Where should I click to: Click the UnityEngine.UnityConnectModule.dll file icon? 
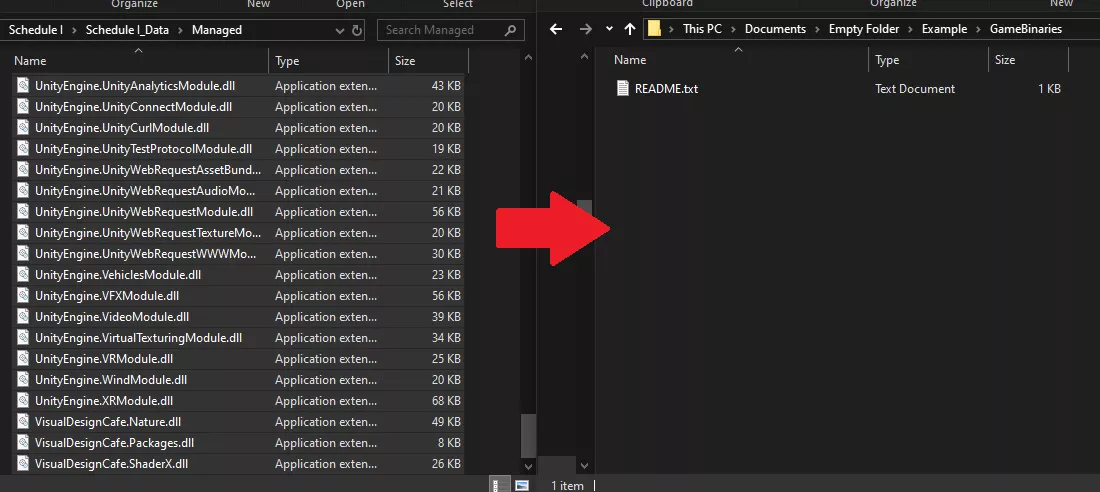coord(23,107)
